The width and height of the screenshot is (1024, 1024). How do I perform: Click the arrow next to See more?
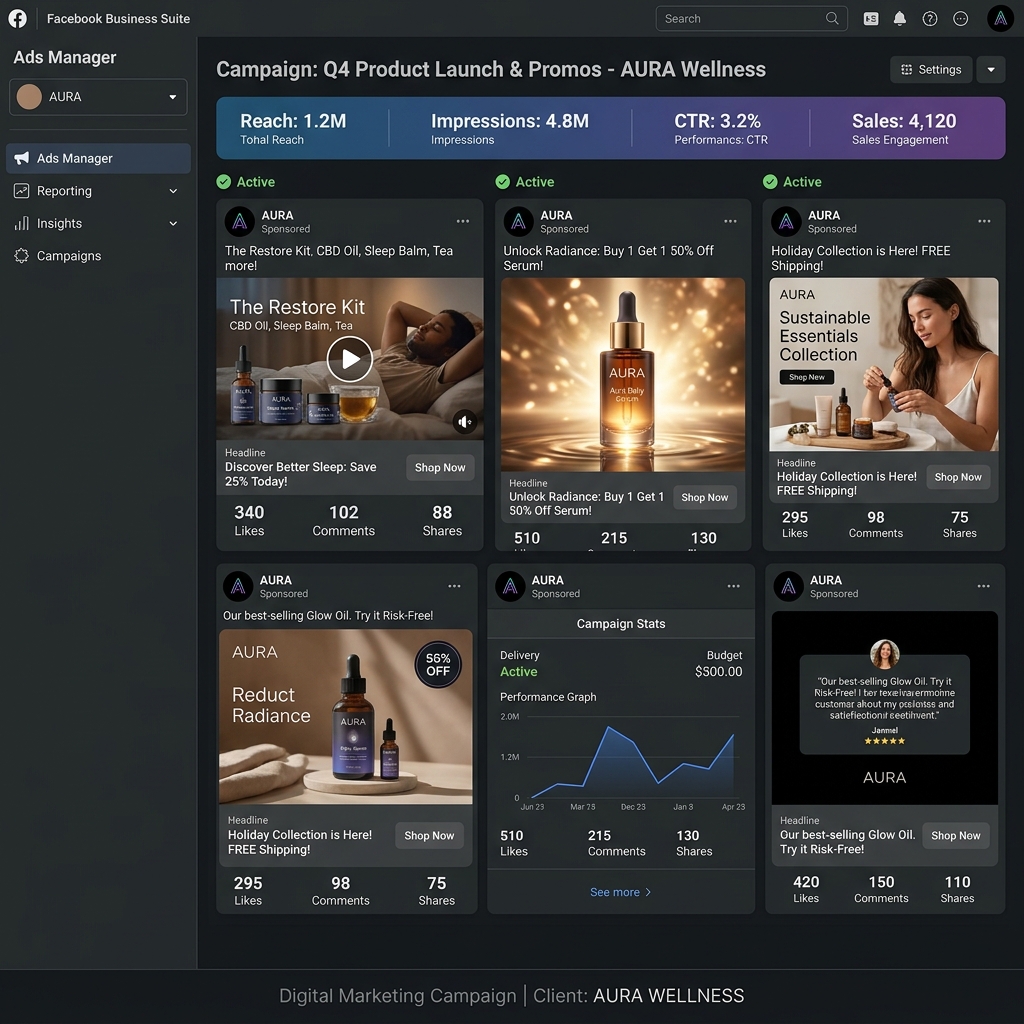[x=648, y=892]
